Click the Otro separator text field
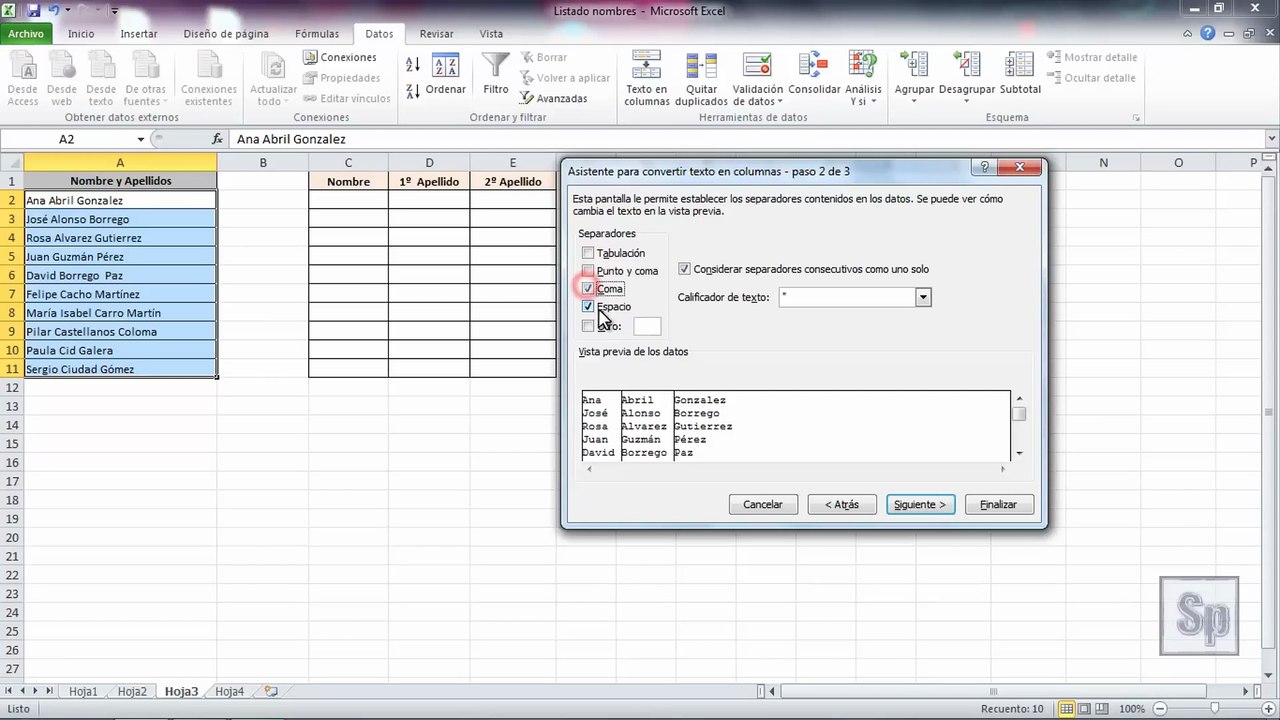 click(x=647, y=326)
